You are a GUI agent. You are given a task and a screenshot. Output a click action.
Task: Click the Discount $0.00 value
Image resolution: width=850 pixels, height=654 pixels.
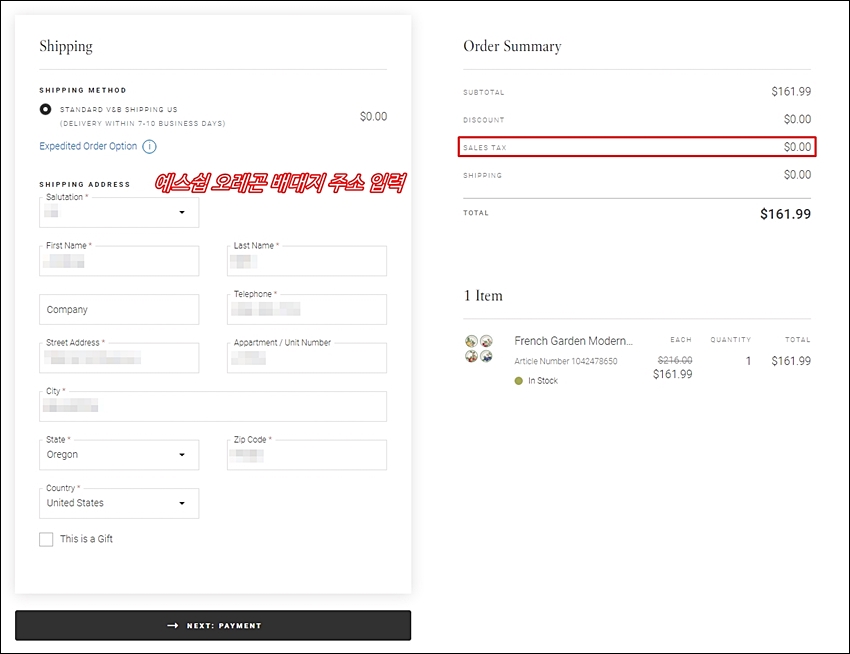click(797, 119)
